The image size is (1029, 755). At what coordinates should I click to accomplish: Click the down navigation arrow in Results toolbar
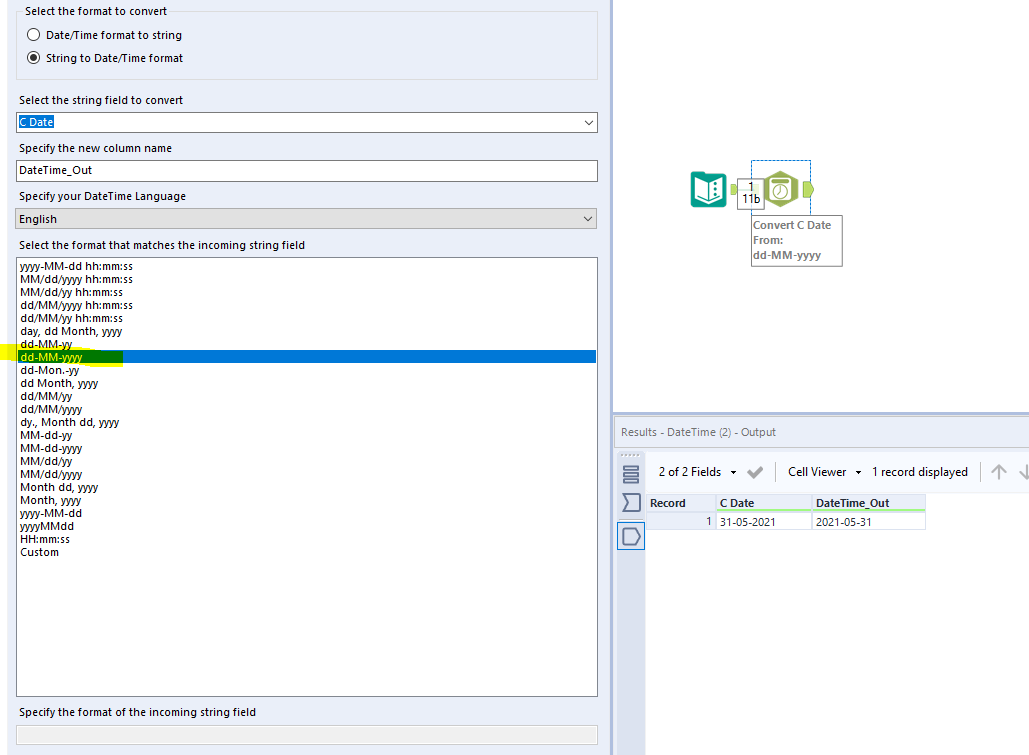[1023, 471]
